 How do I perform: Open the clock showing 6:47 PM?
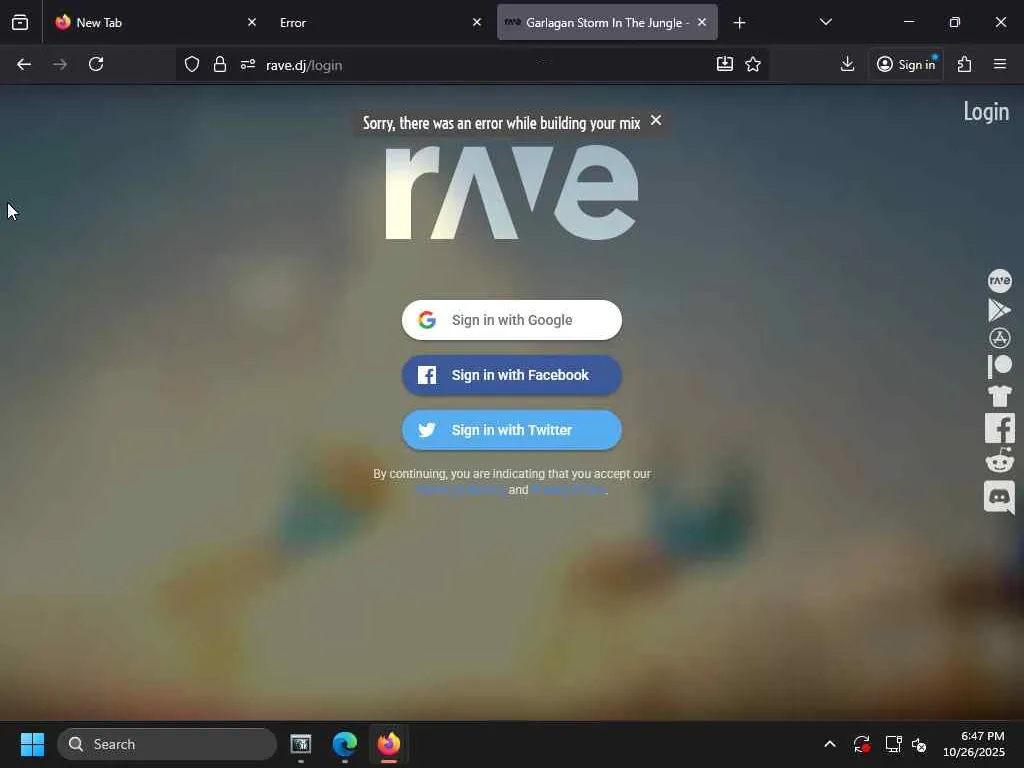[x=974, y=744]
